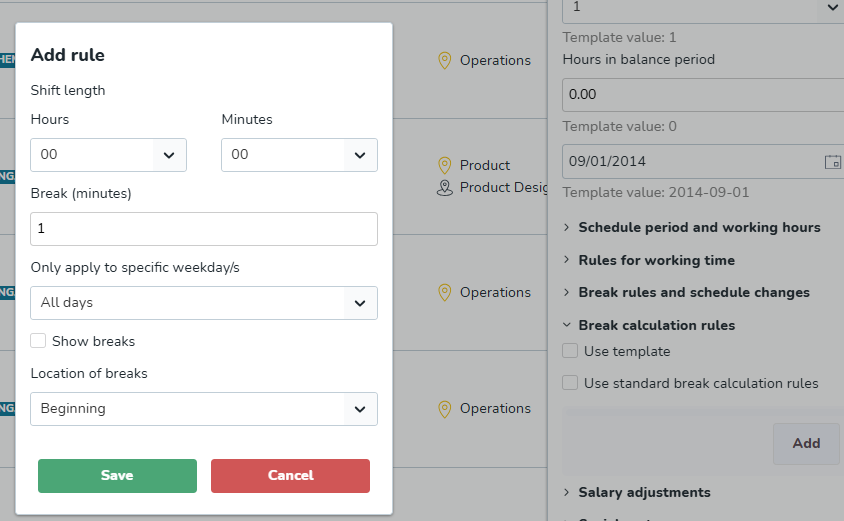Click the bottom Operations location pin icon

(x=445, y=409)
